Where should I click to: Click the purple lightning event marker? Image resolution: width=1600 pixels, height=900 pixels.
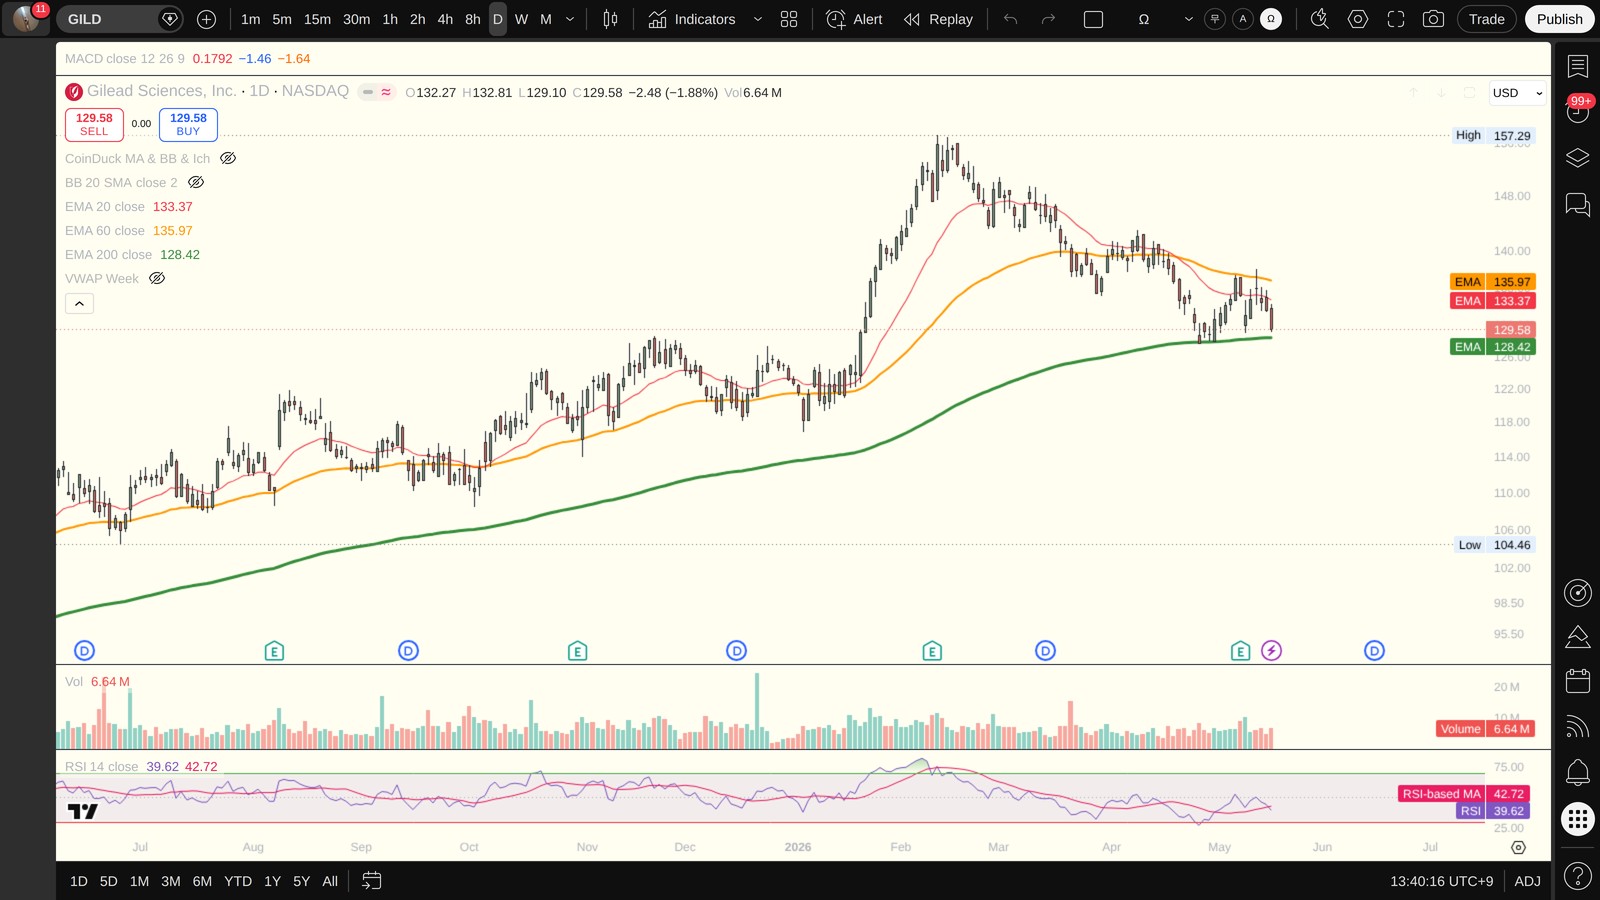(1271, 651)
